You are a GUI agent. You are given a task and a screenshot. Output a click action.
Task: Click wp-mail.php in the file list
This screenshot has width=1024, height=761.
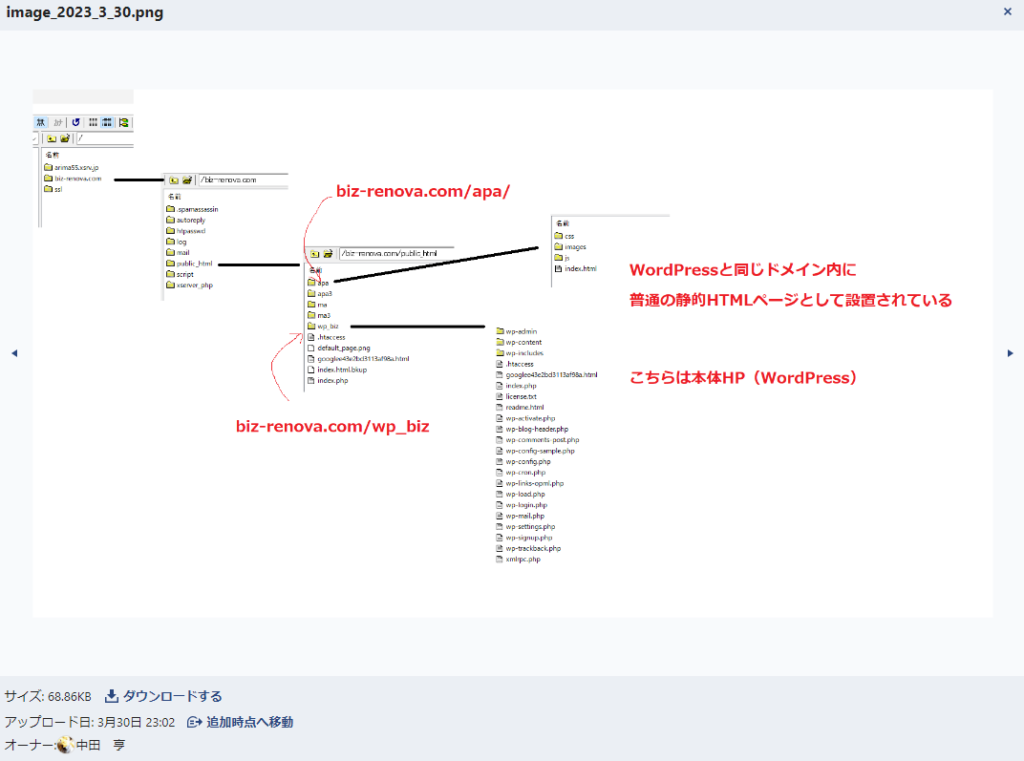(520, 516)
